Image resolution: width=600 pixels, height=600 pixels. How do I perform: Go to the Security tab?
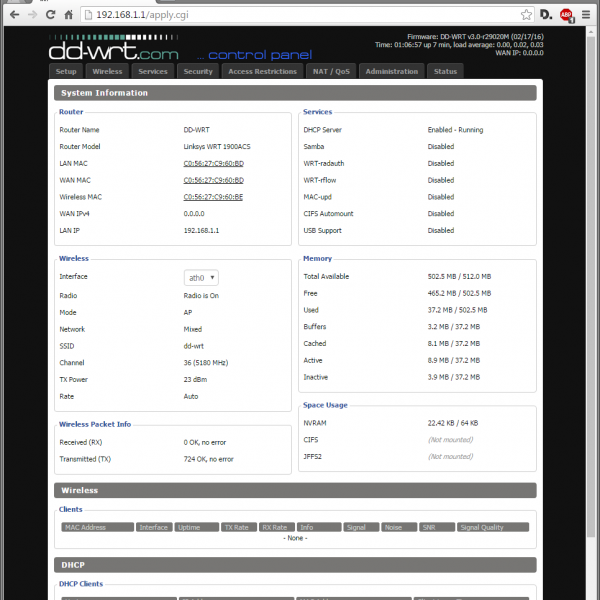198,71
